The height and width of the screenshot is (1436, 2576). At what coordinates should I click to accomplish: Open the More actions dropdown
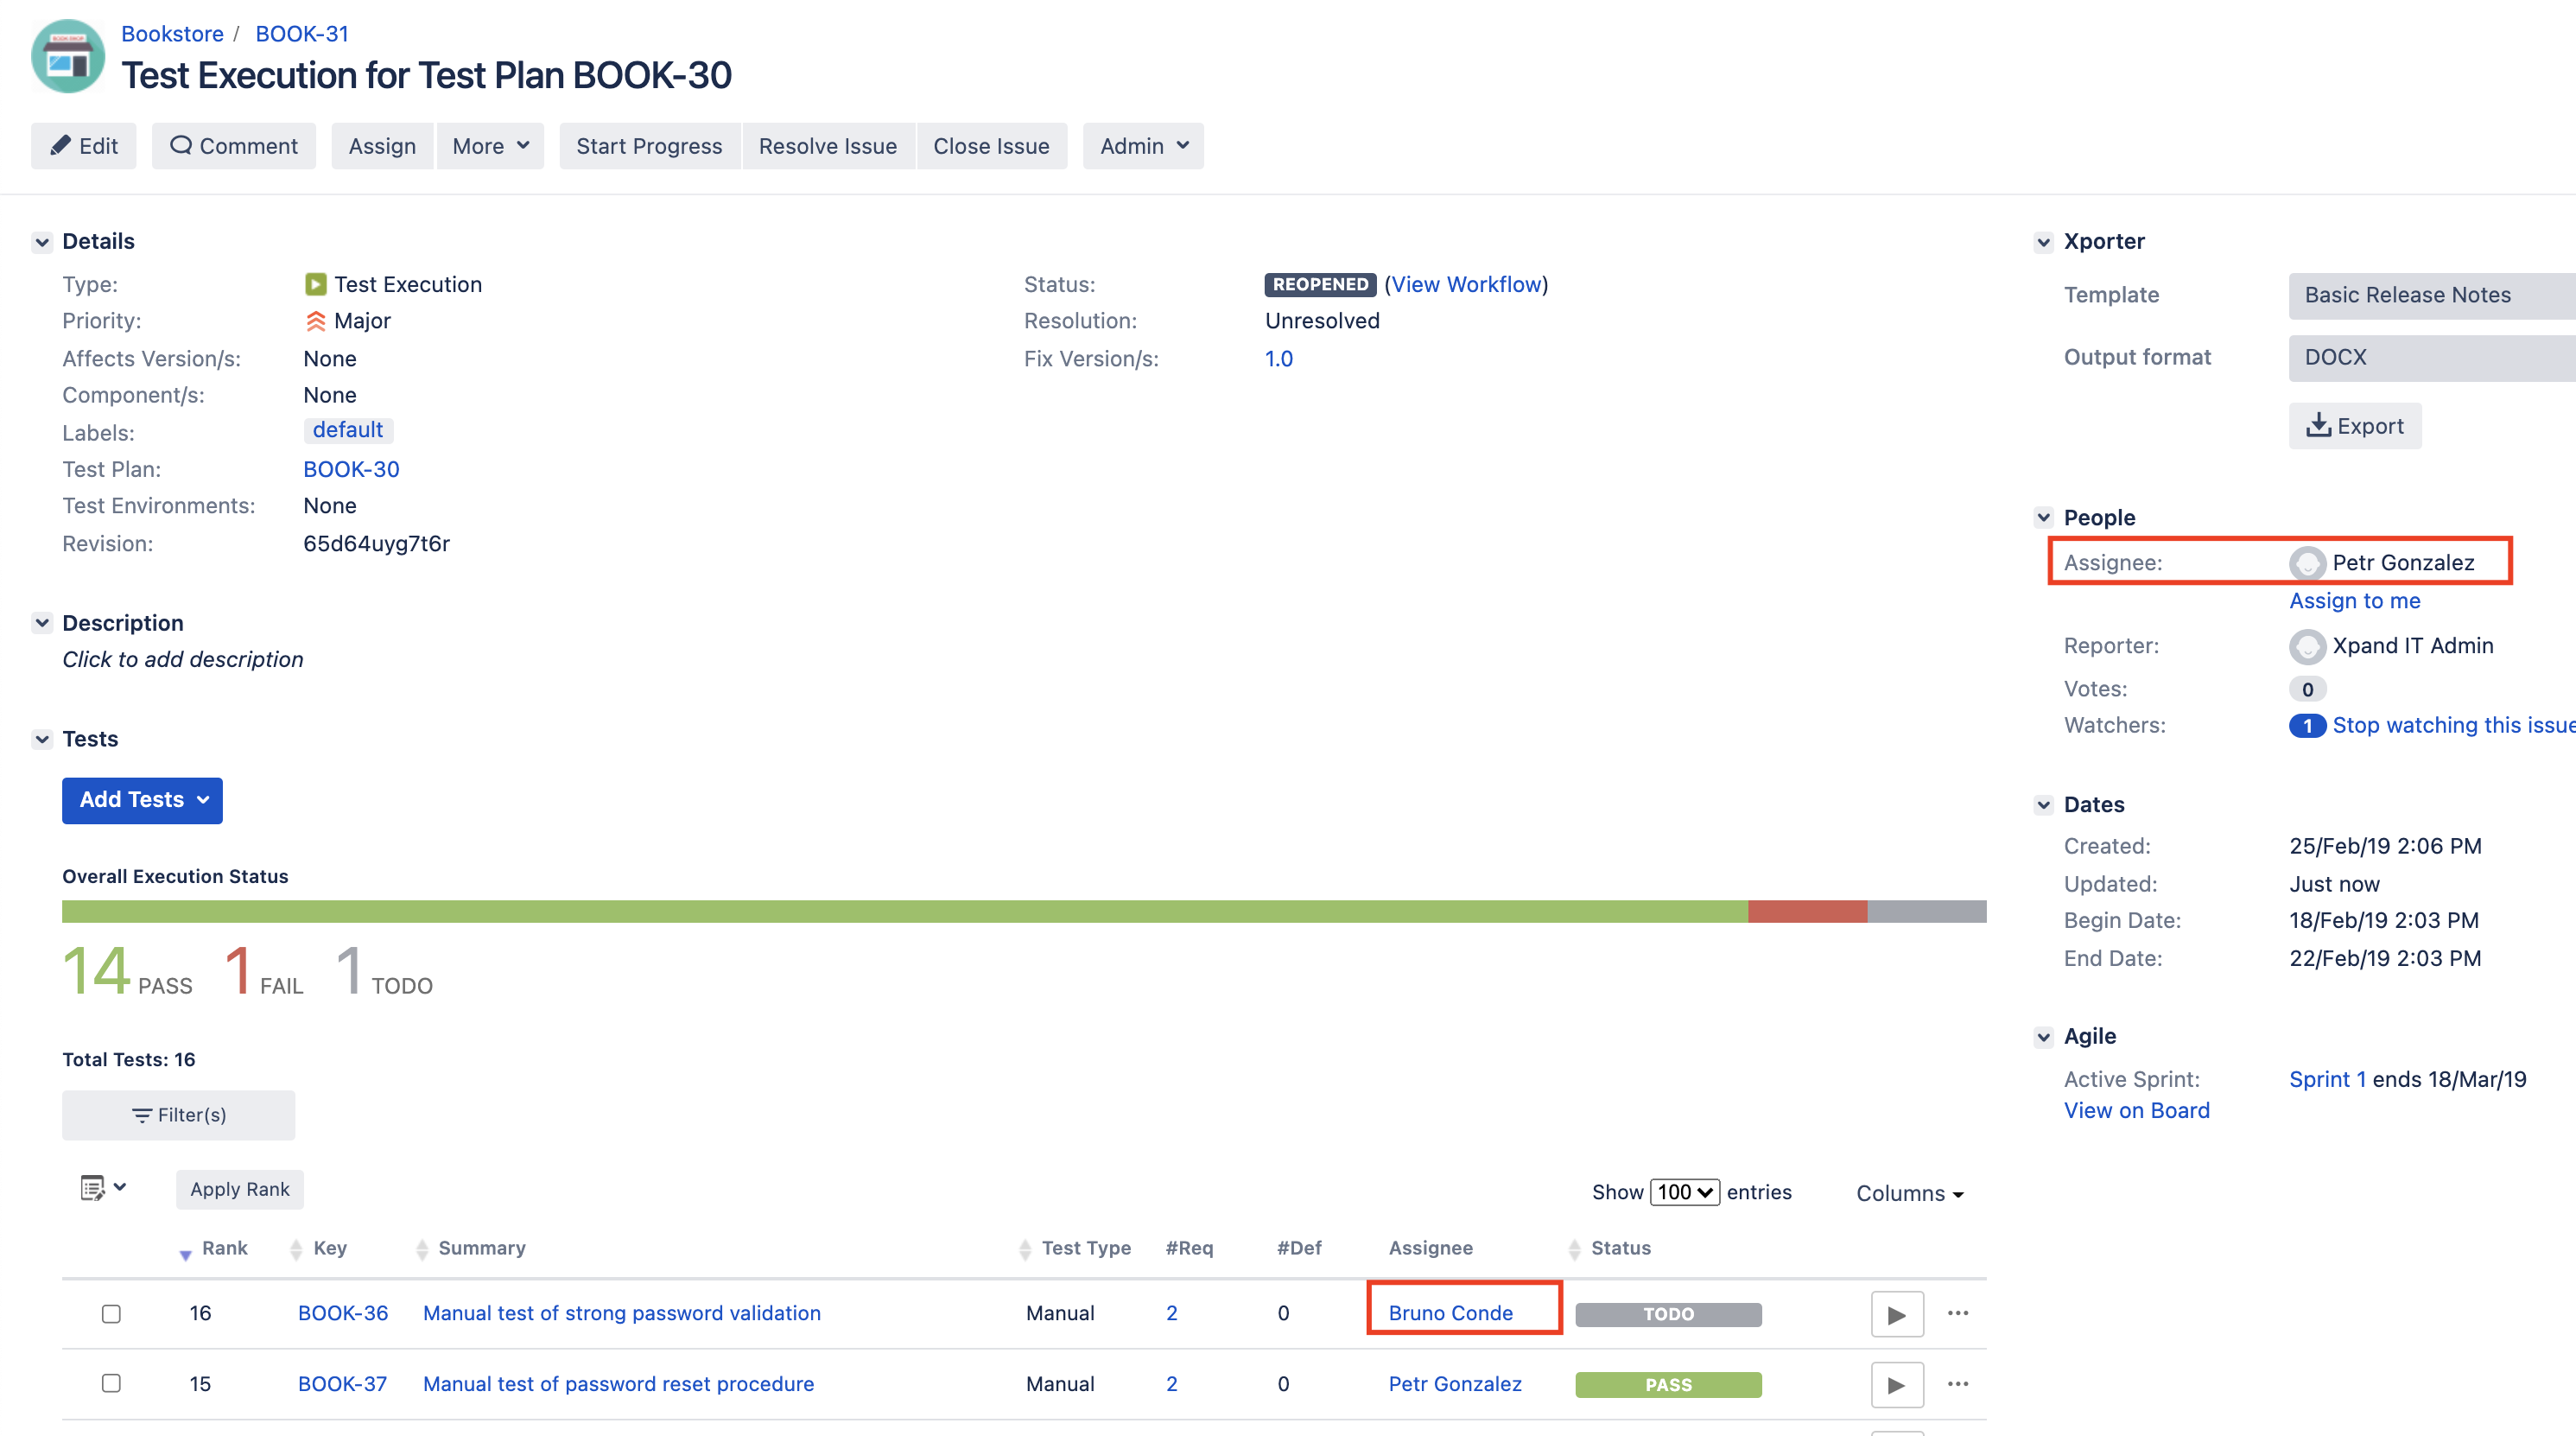pos(490,146)
